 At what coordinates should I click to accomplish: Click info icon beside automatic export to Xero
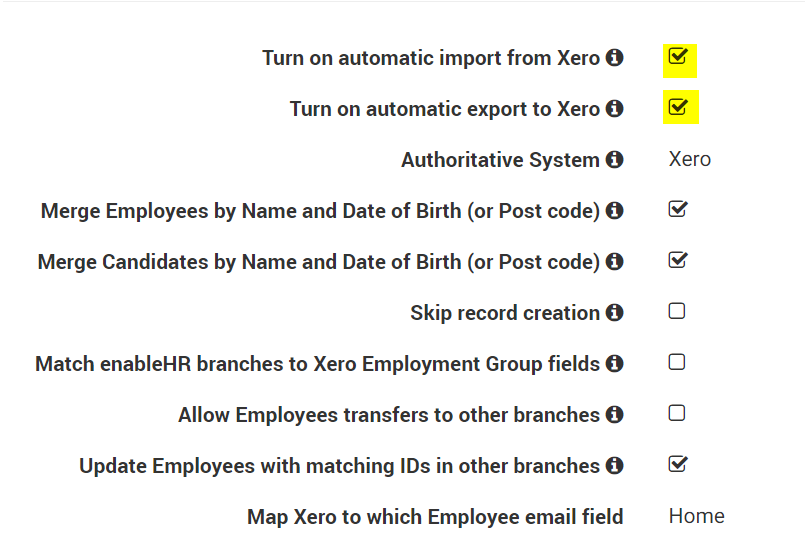point(615,109)
